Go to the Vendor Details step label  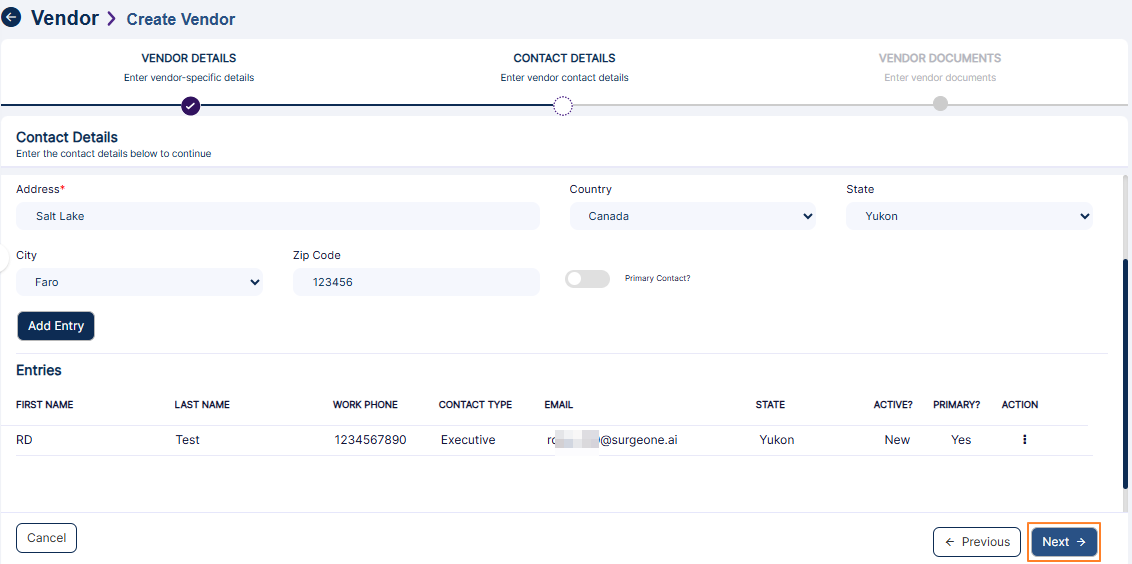pyautogui.click(x=189, y=58)
